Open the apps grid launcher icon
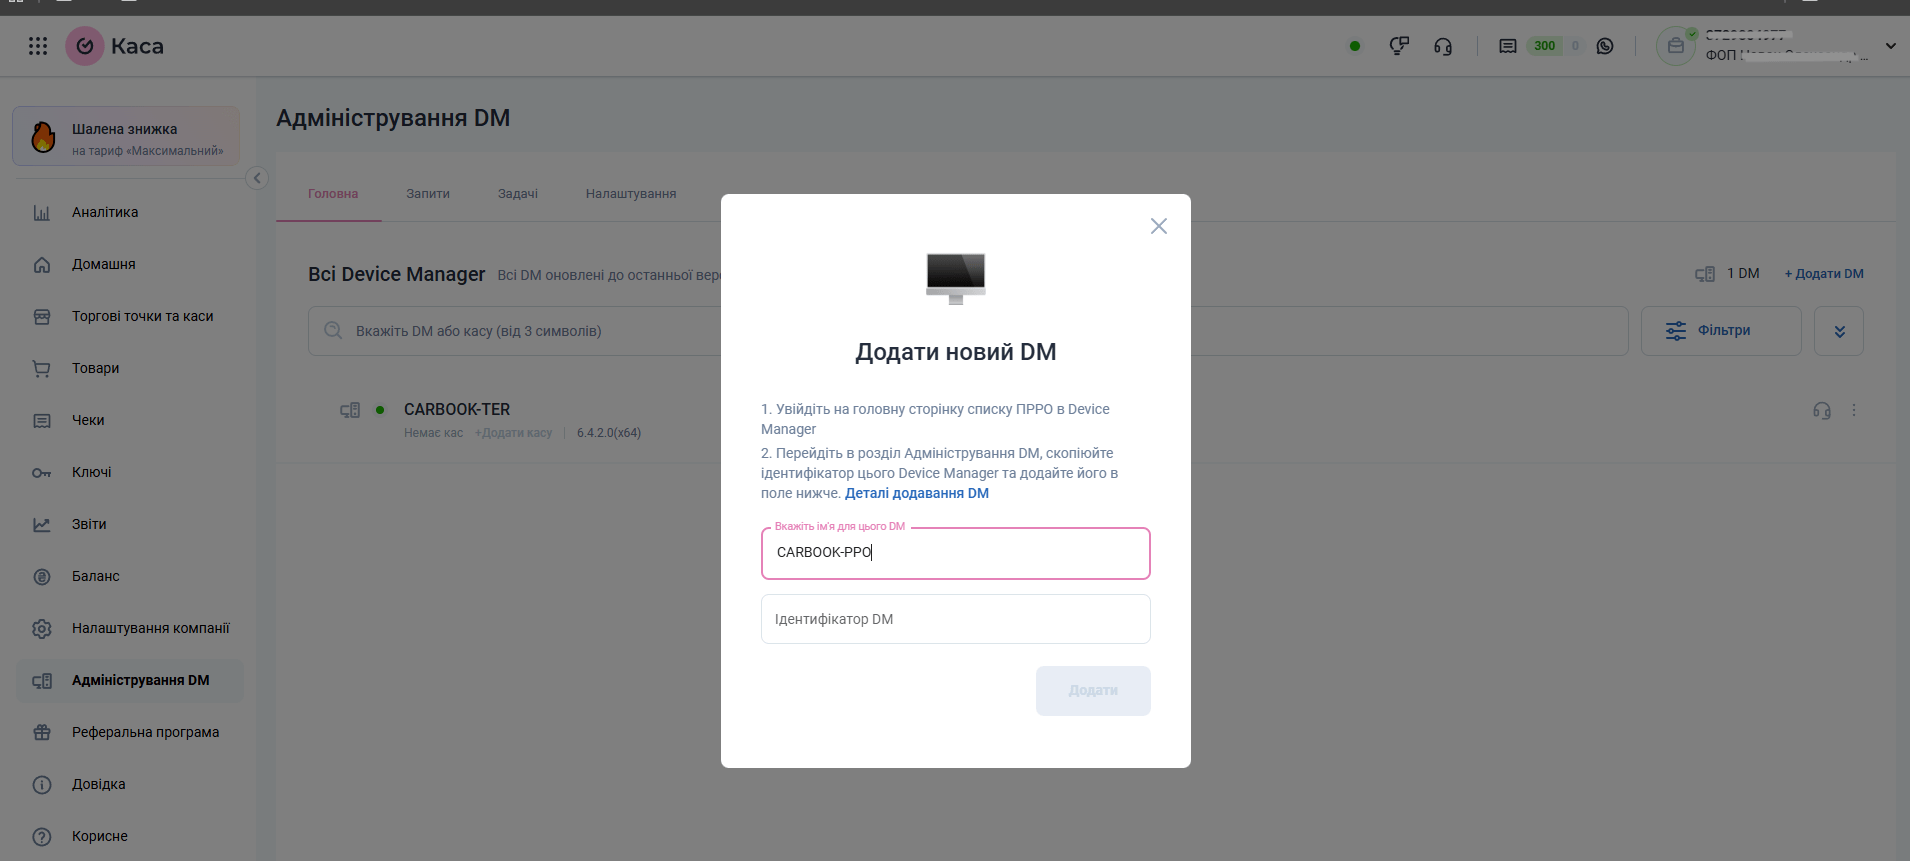The height and width of the screenshot is (861, 1910). tap(38, 46)
